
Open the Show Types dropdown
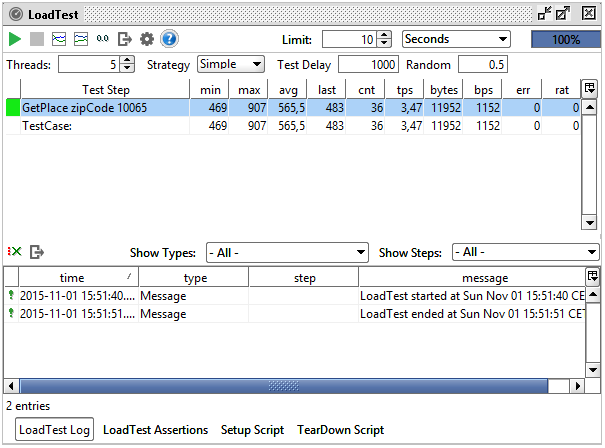tap(287, 252)
